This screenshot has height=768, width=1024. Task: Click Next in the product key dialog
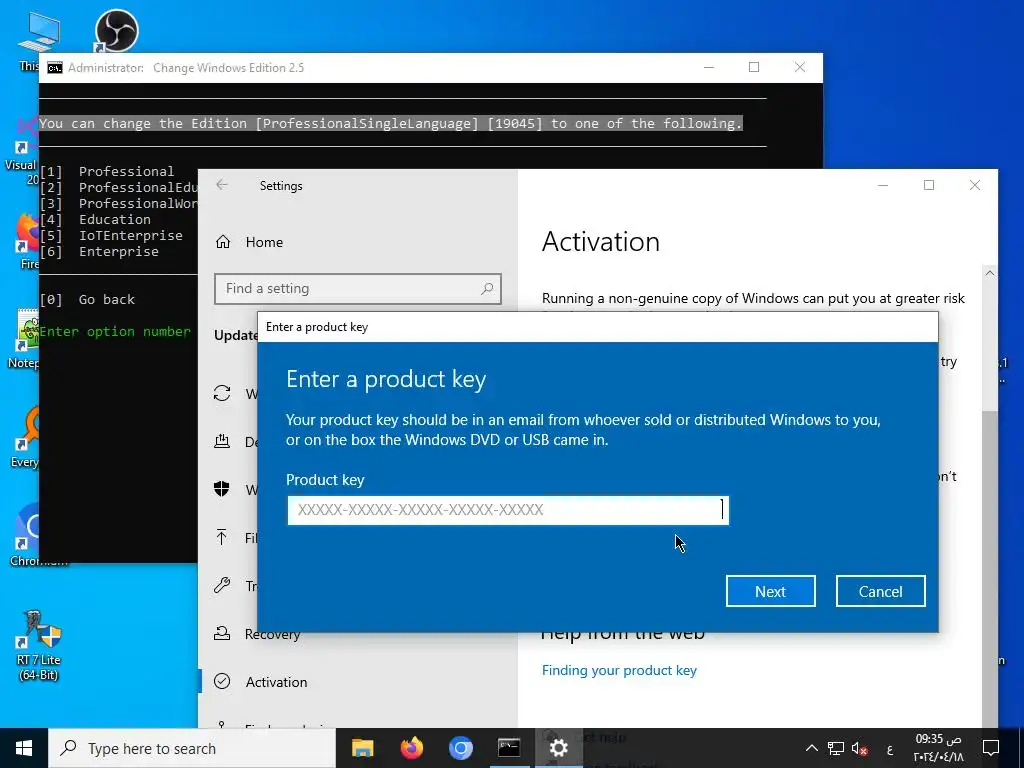[x=770, y=591]
